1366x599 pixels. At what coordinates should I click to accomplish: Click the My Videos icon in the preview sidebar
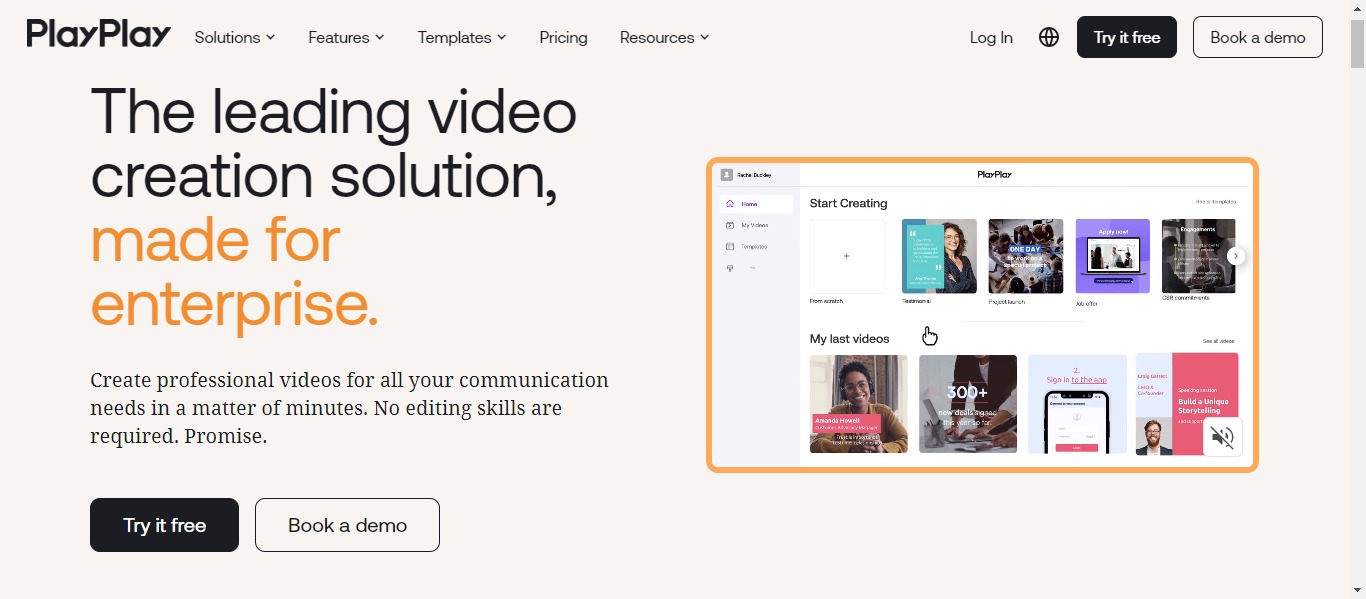(730, 225)
